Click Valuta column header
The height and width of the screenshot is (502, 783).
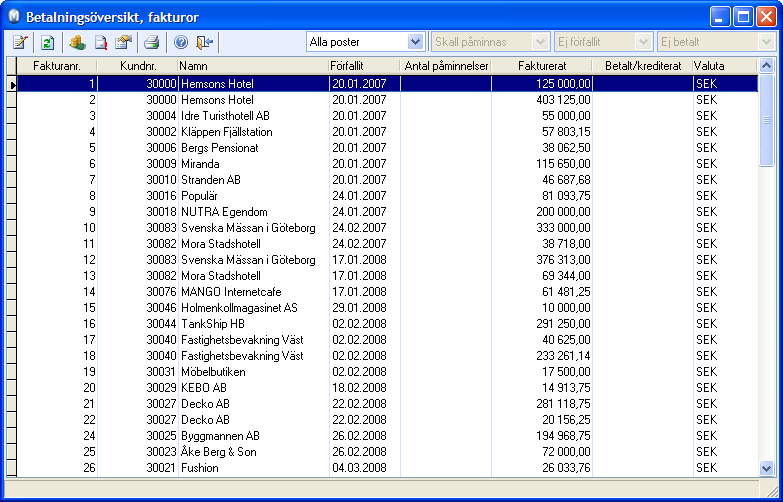[x=725, y=66]
